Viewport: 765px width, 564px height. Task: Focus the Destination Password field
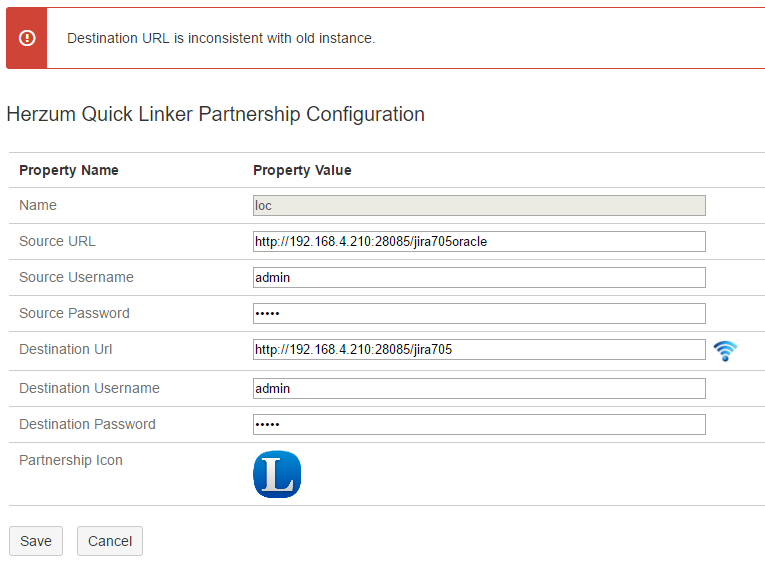point(479,424)
